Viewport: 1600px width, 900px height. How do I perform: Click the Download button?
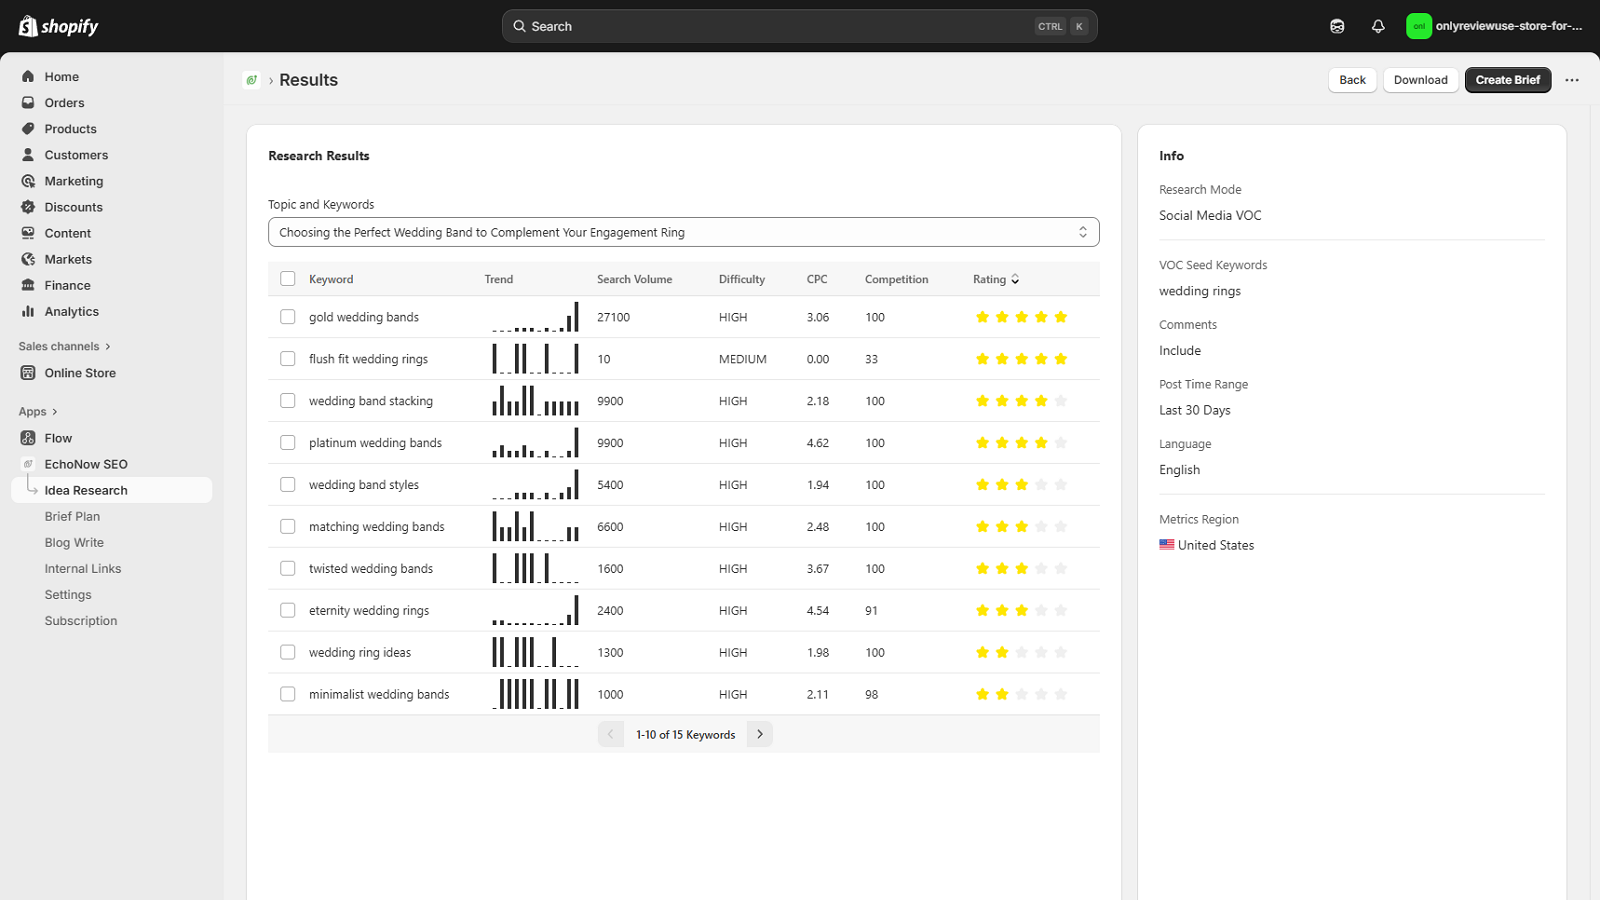pyautogui.click(x=1420, y=80)
